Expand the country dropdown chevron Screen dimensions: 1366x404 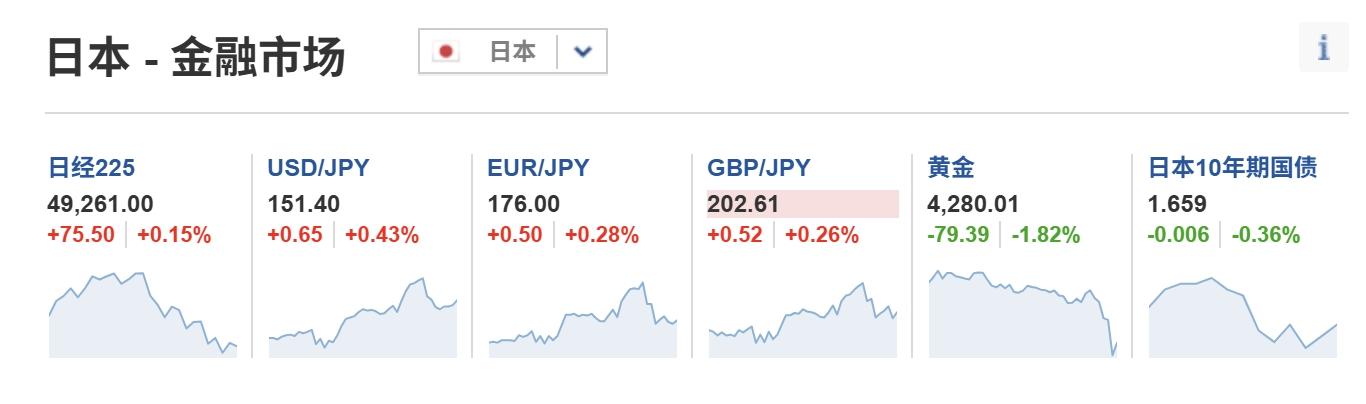[x=583, y=51]
